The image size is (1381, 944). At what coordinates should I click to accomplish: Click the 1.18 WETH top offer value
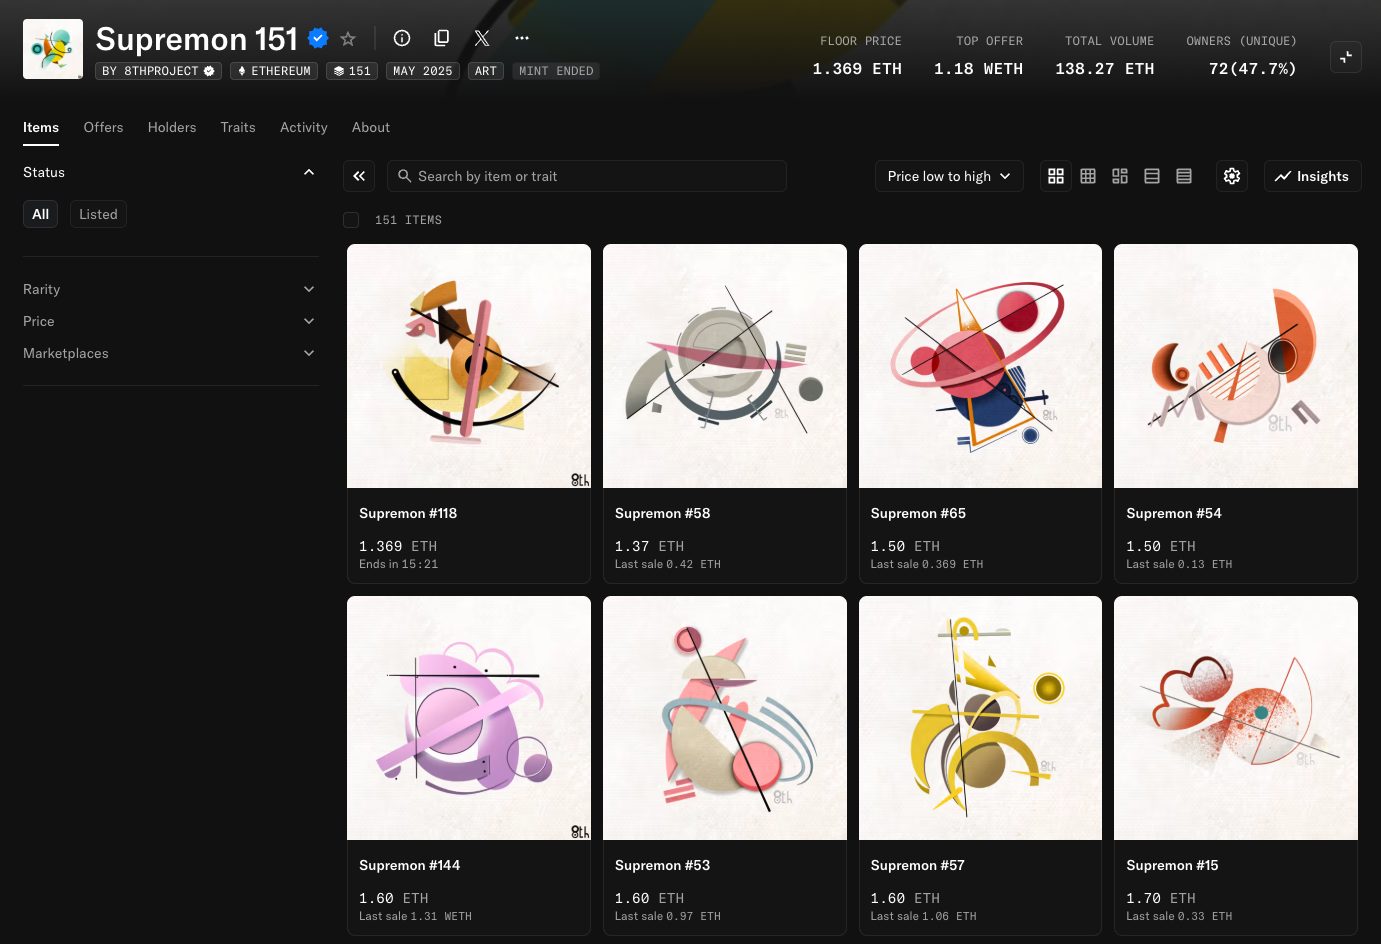click(978, 69)
